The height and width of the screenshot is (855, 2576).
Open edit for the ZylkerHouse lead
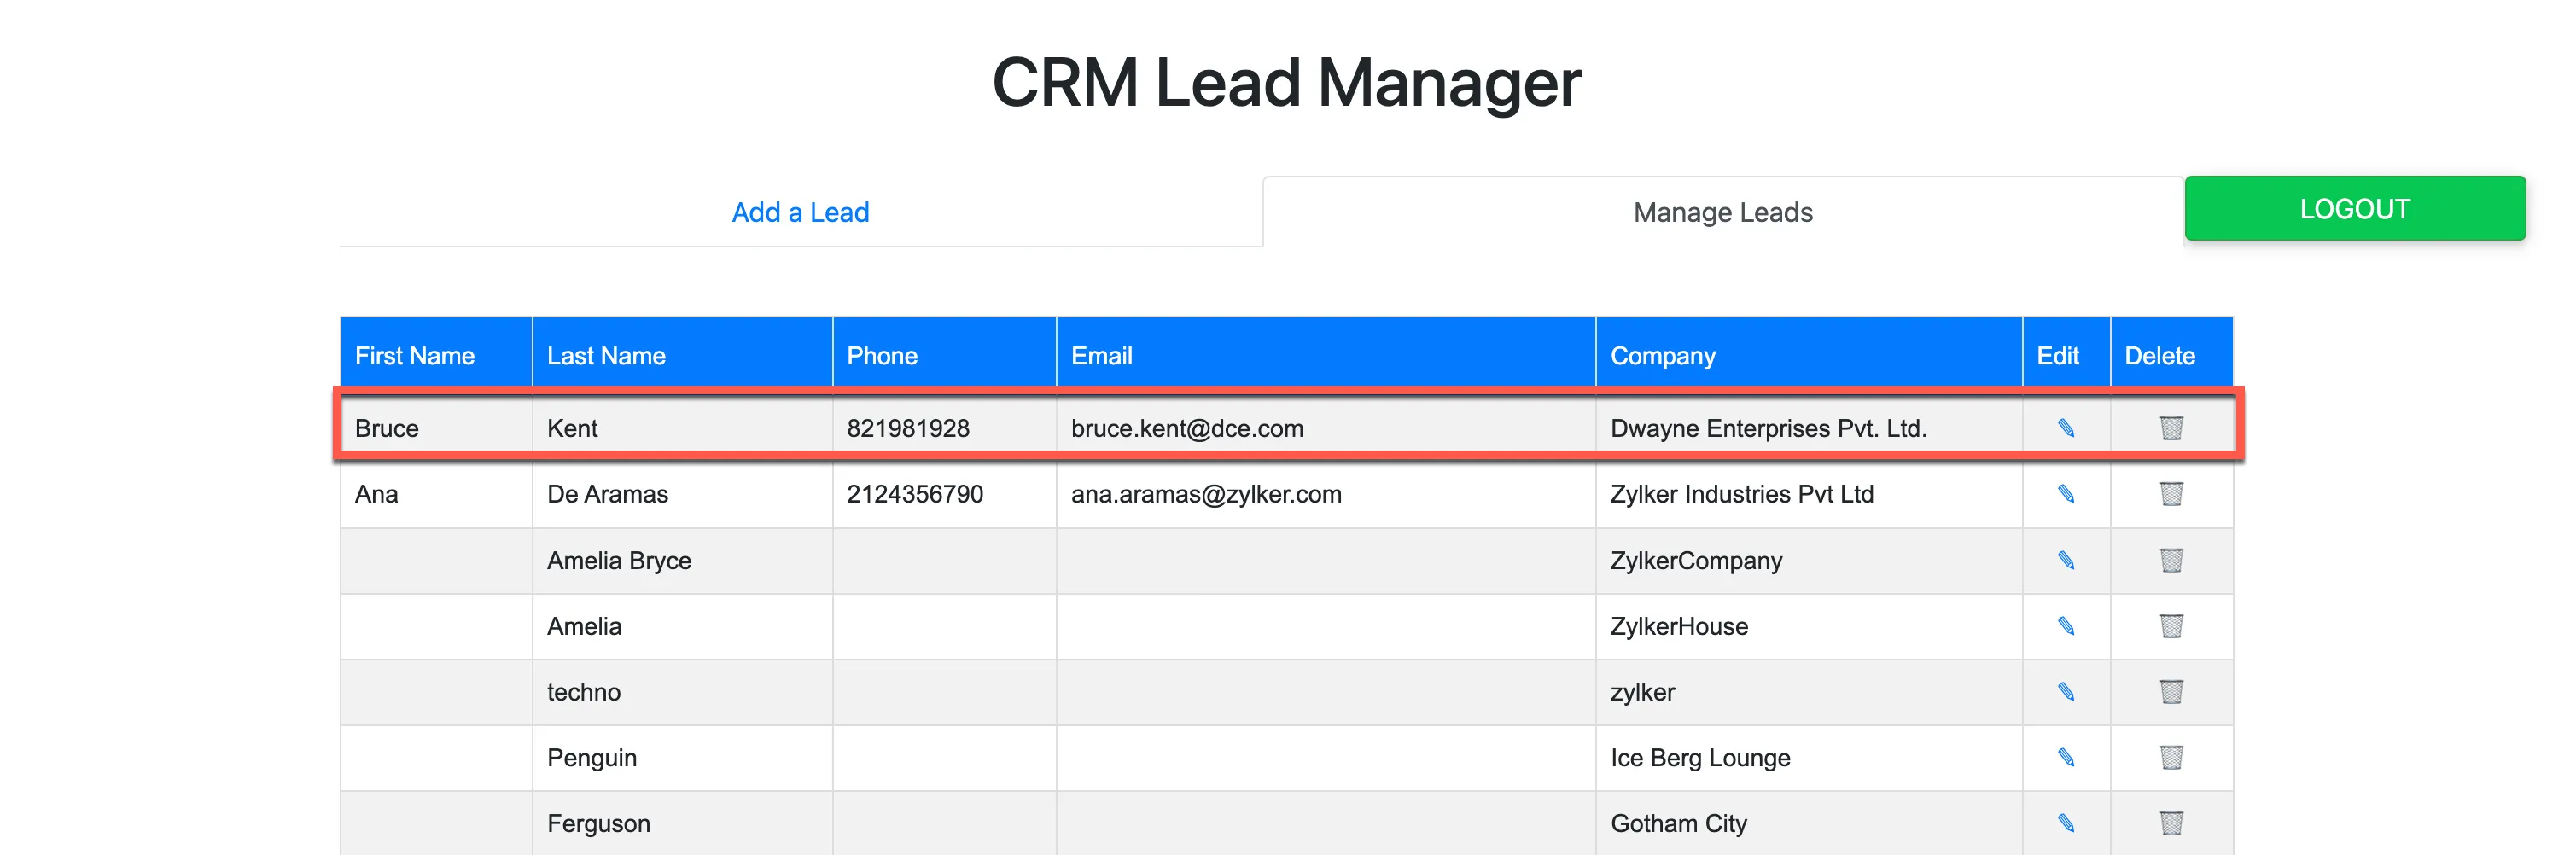pyautogui.click(x=2065, y=626)
